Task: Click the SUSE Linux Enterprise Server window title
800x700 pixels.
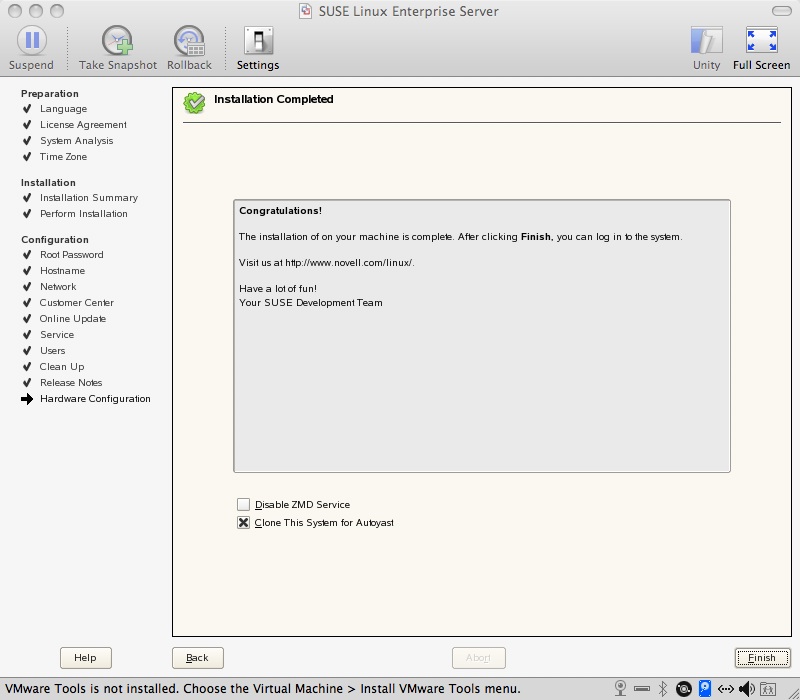Action: click(x=408, y=11)
